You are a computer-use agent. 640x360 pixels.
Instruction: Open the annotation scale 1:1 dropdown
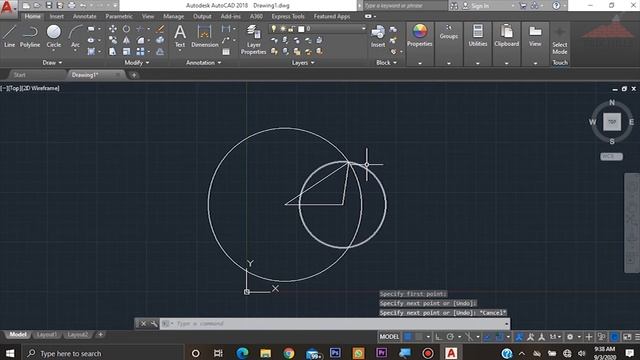click(555, 337)
